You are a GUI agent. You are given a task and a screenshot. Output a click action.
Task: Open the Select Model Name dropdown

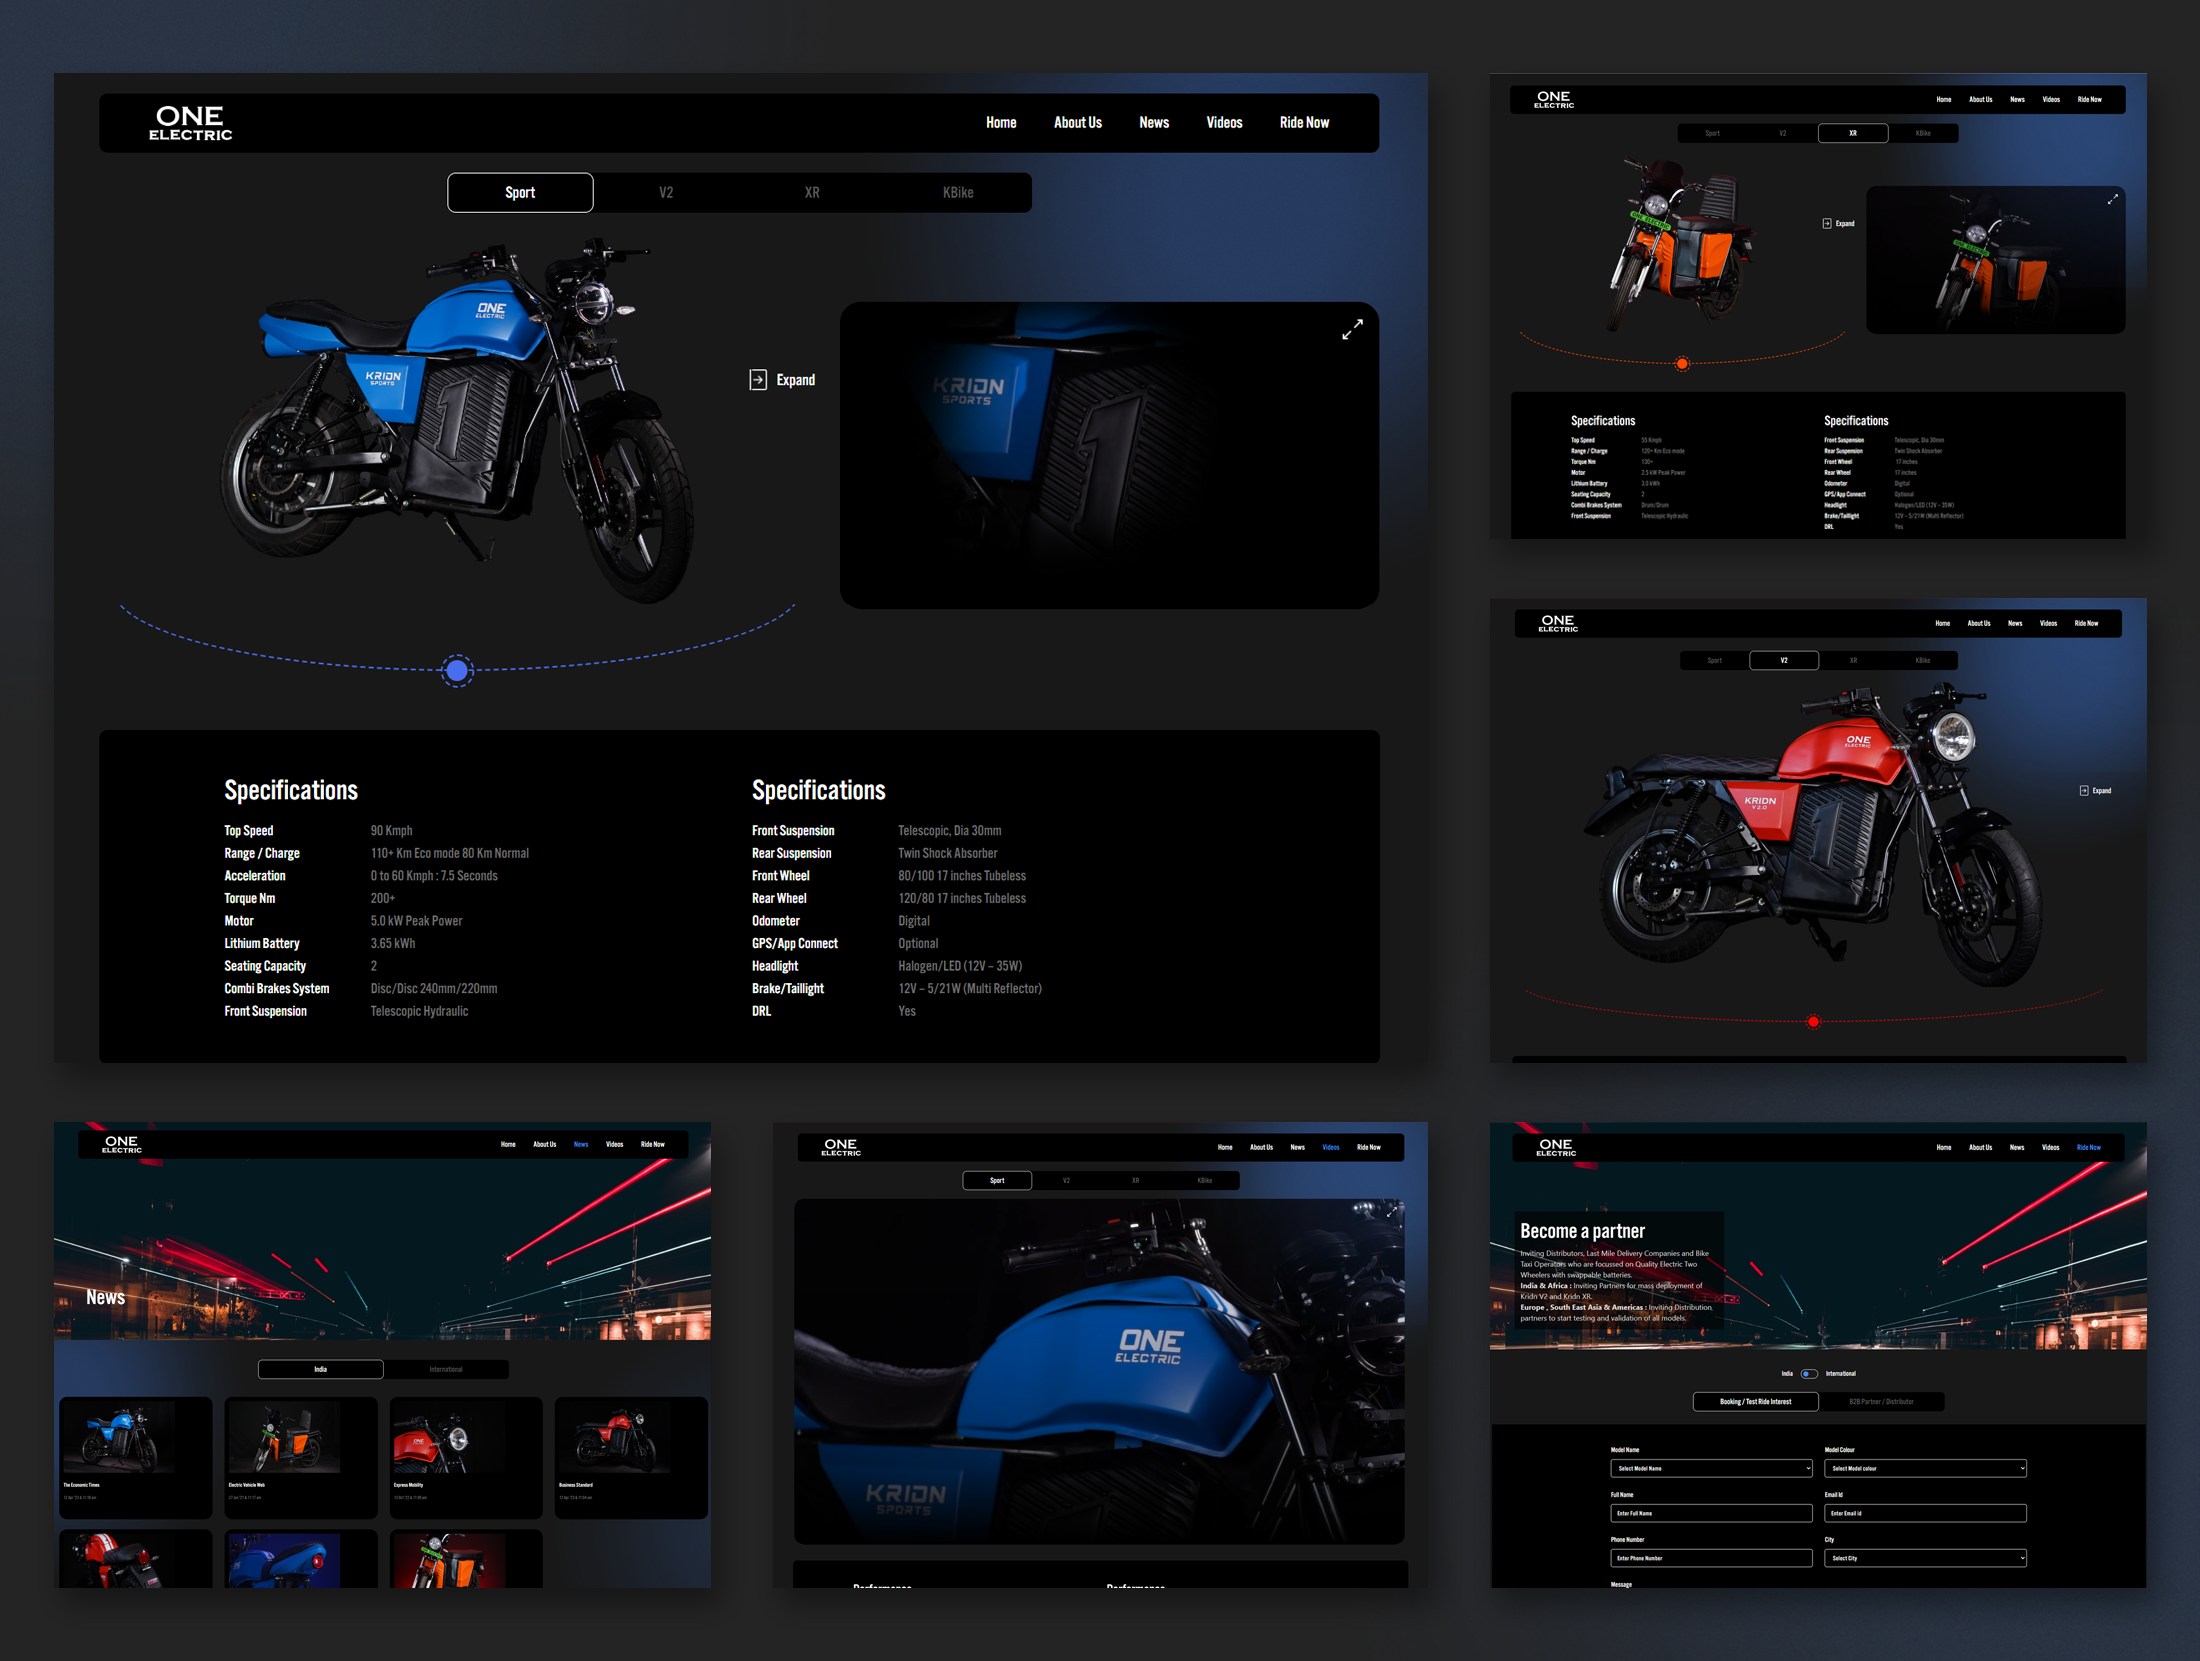[x=1711, y=1469]
